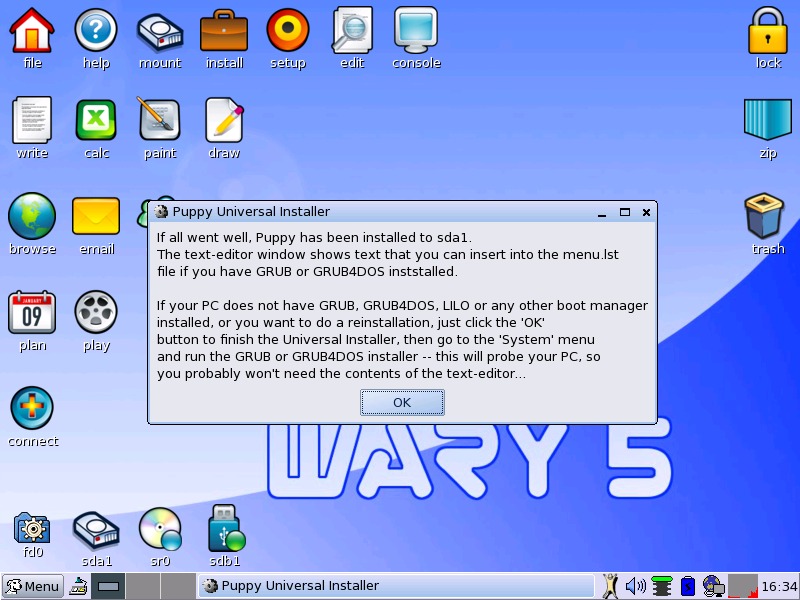The width and height of the screenshot is (800, 600).
Task: Launch the paint application icon
Action: 160,122
